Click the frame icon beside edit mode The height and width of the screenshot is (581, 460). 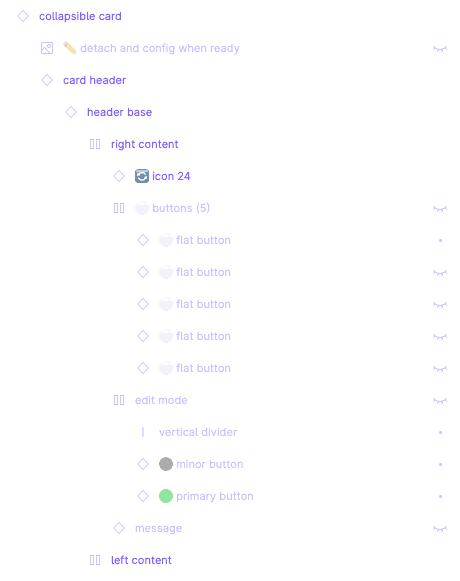(x=119, y=400)
